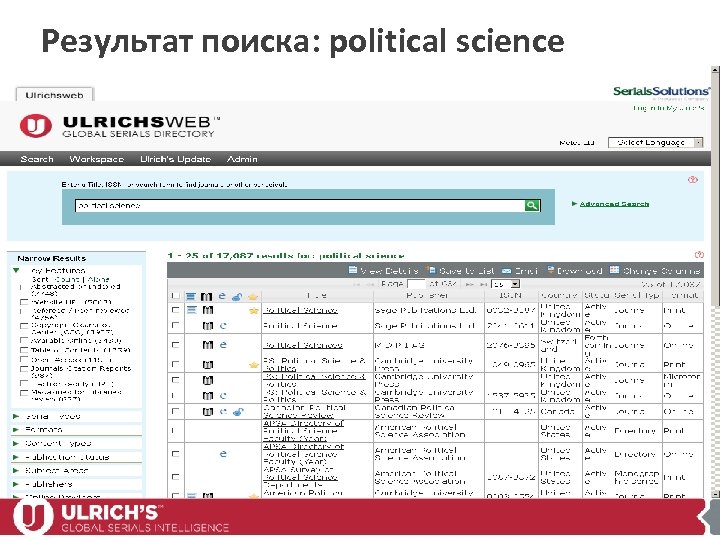Click the page number input box
The height and width of the screenshot is (540, 720).
tap(416, 284)
